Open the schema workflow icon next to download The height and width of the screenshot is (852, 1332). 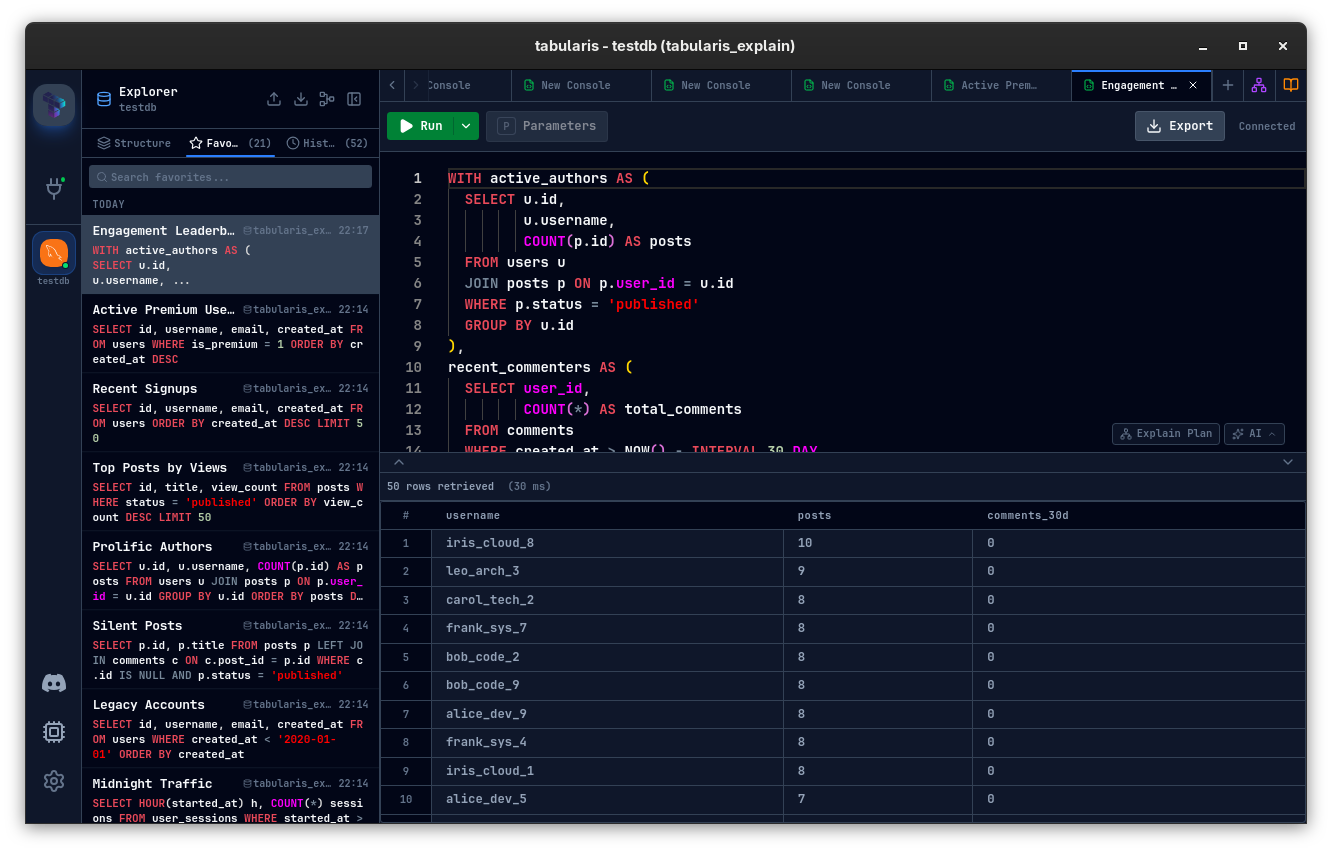327,99
